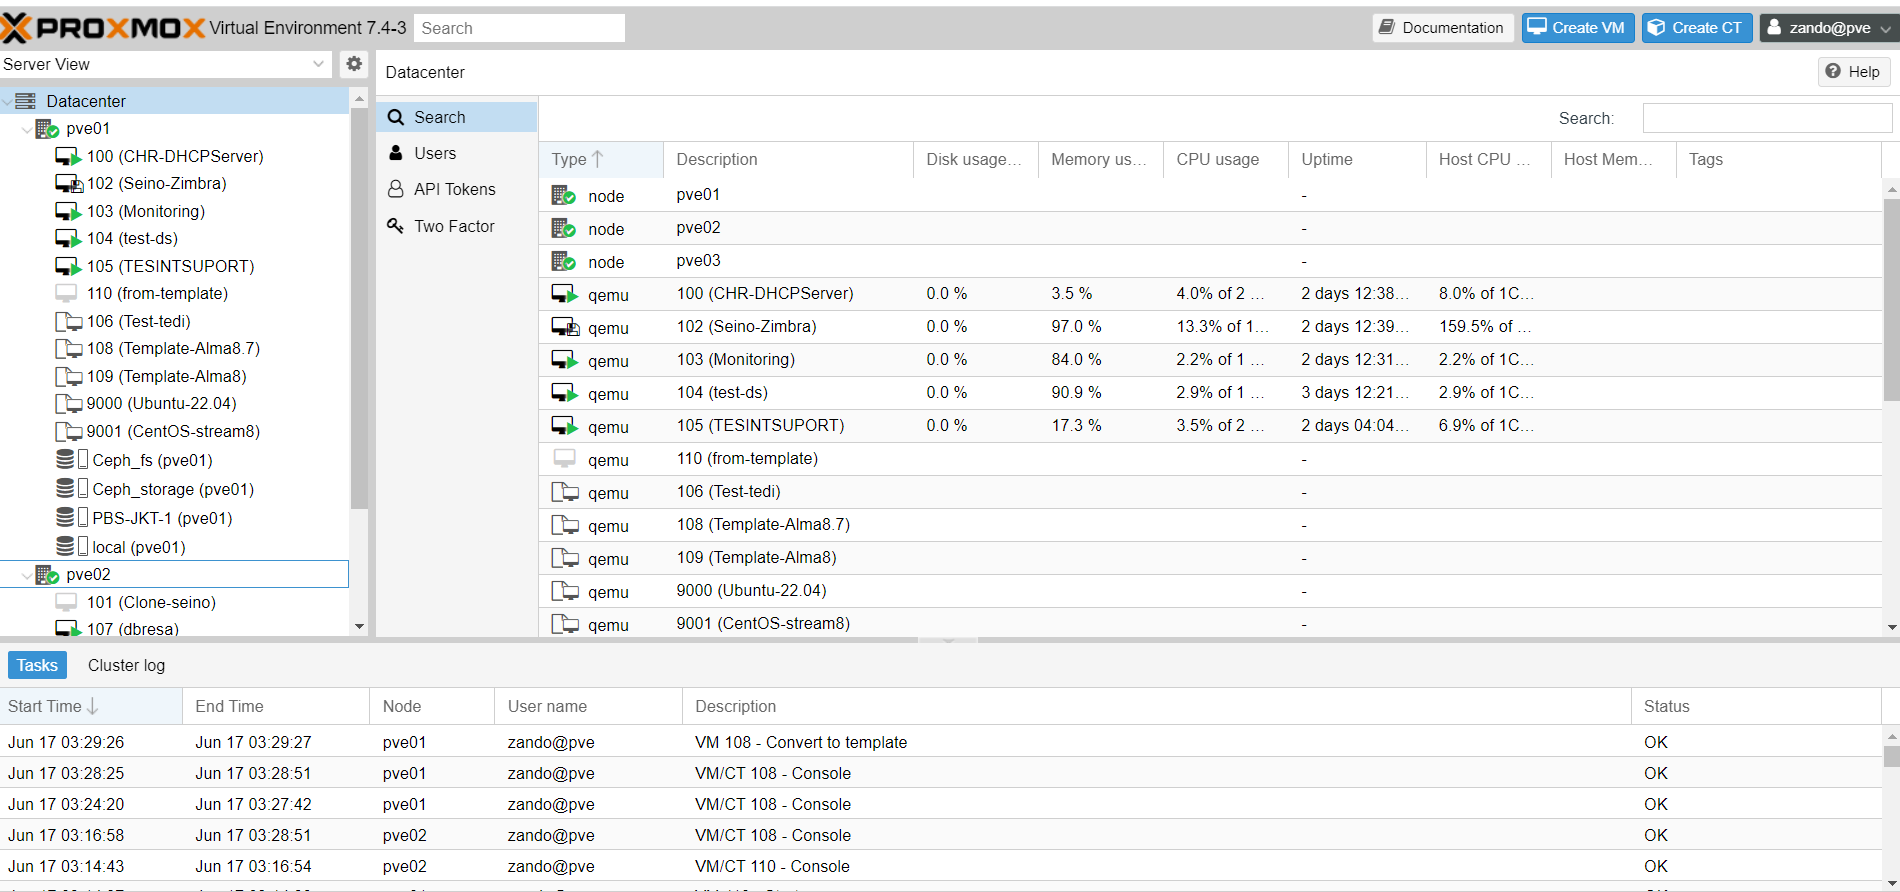Click the qemu icon in the 110 (from-template) table row
The image size is (1900, 892).
tap(564, 459)
